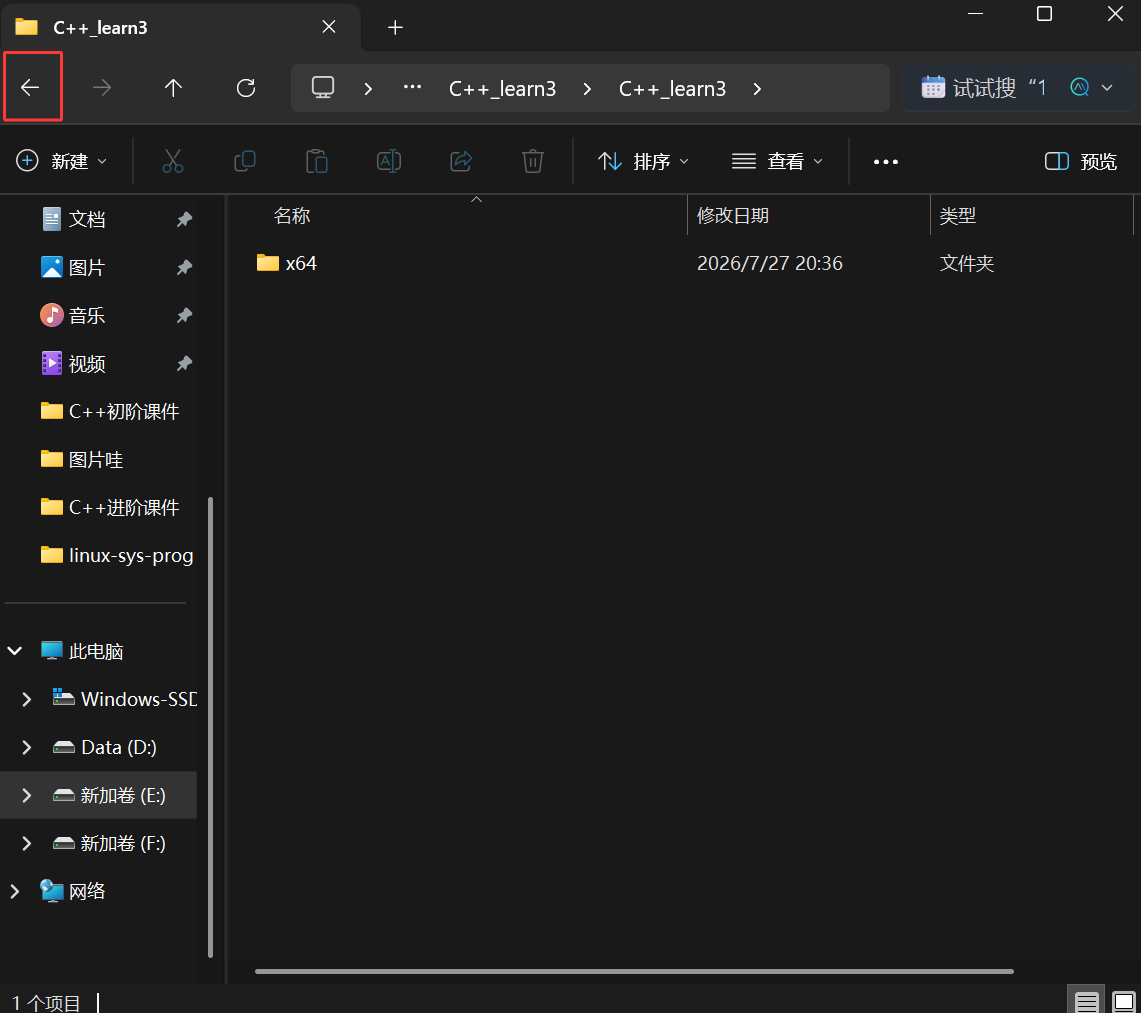This screenshot has width=1141, height=1013.
Task: Switch to large thumbnails view in status bar
Action: (1124, 1001)
